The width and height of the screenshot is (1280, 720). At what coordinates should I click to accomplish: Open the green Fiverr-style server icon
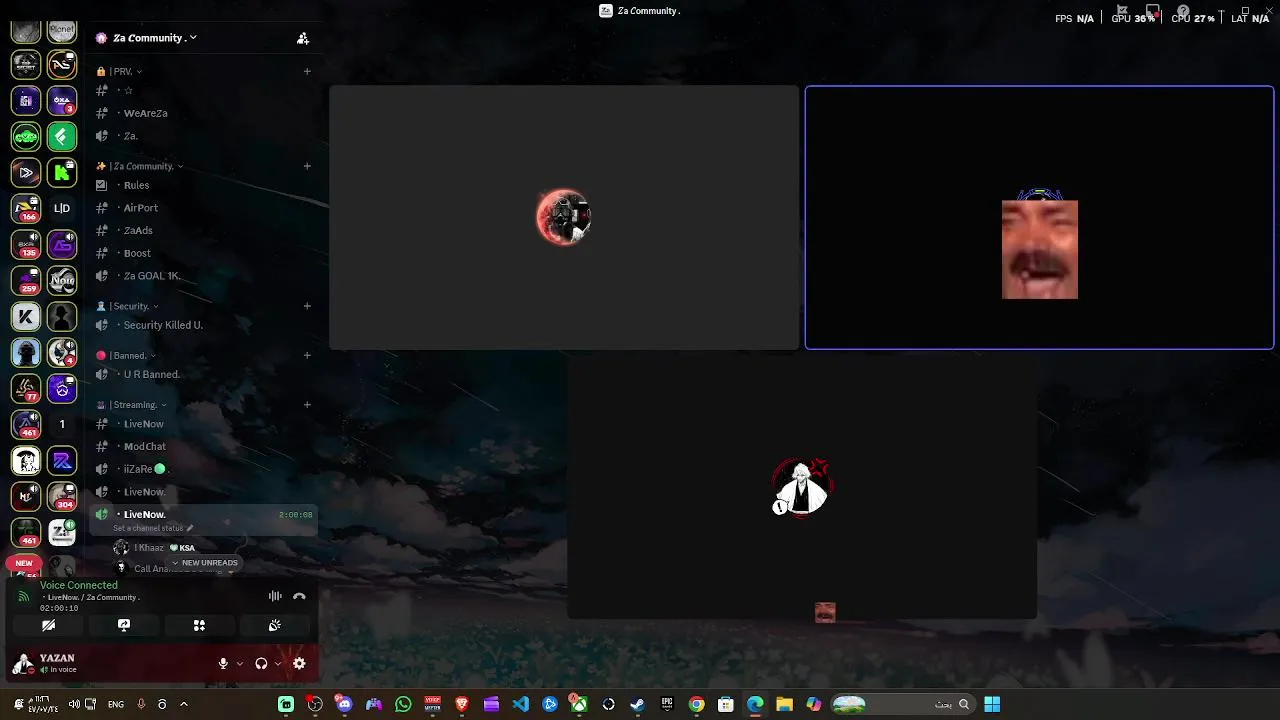pyautogui.click(x=62, y=136)
